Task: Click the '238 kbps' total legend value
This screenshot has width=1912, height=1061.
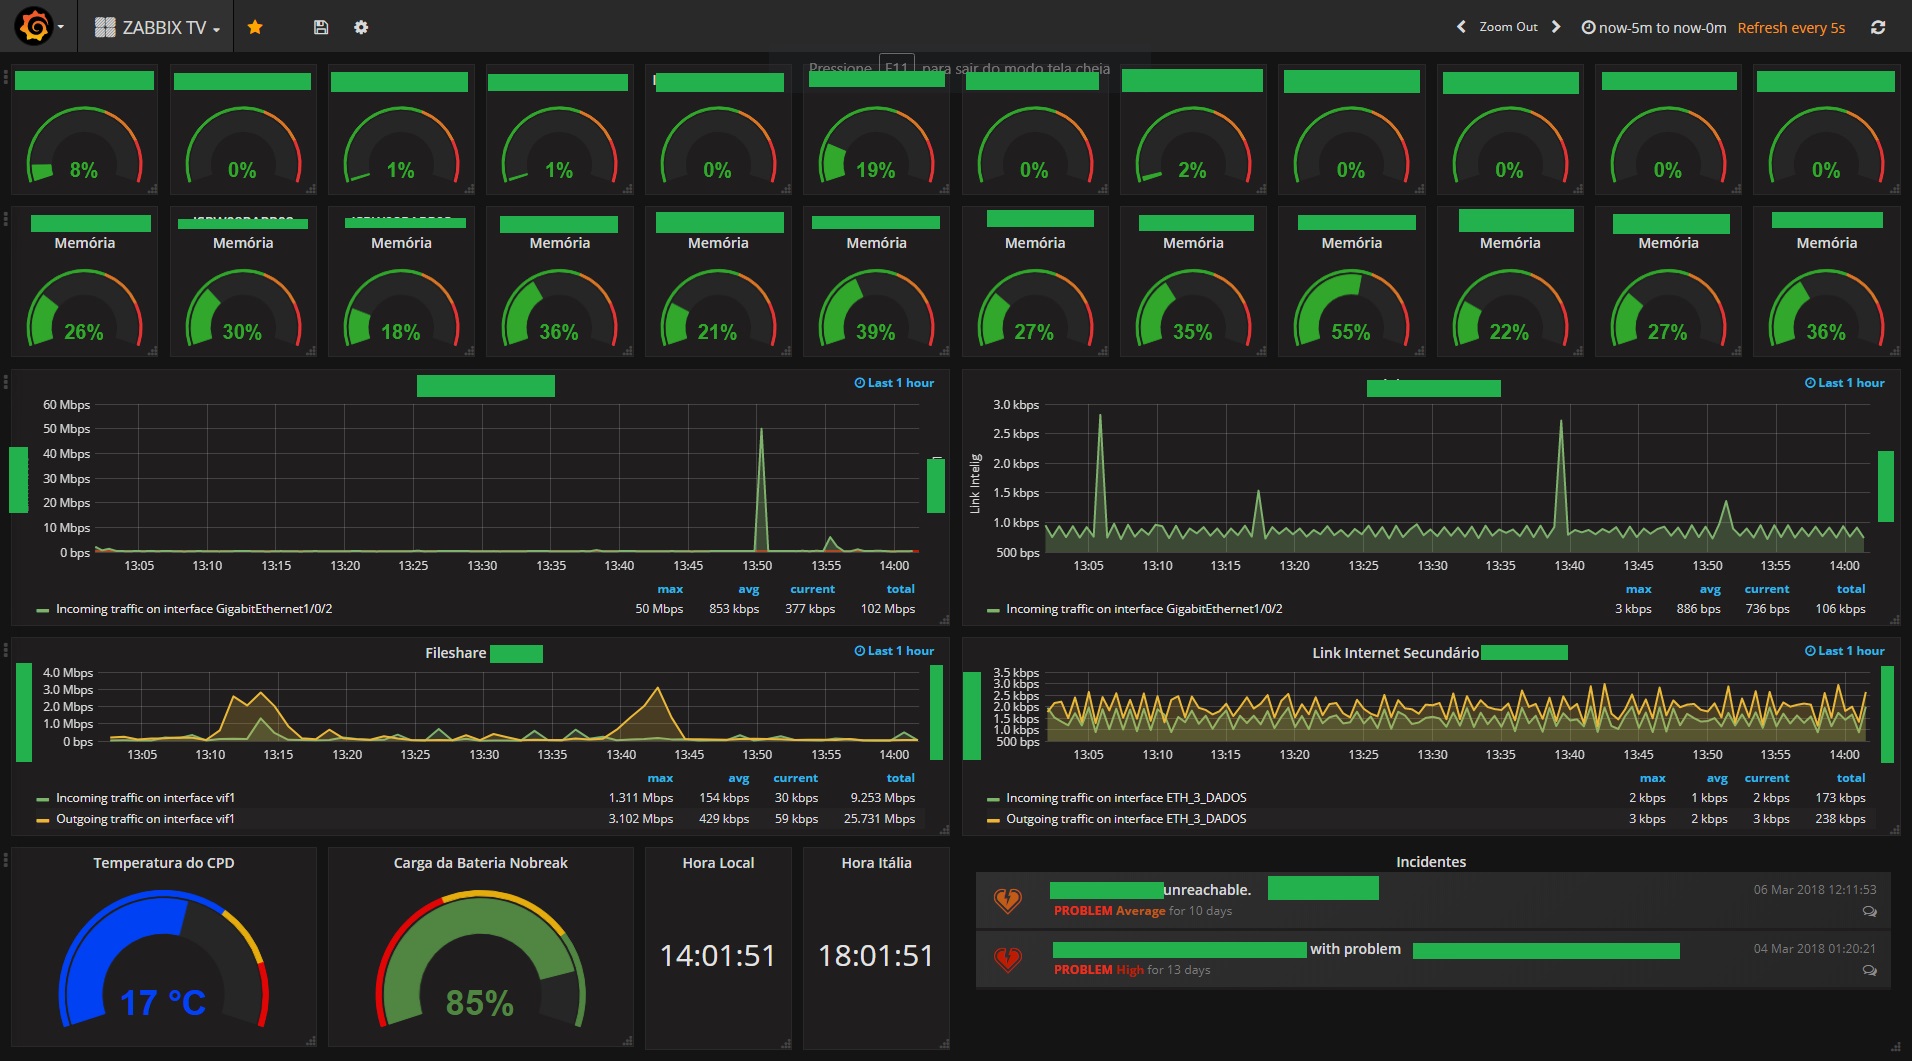Action: [1840, 819]
